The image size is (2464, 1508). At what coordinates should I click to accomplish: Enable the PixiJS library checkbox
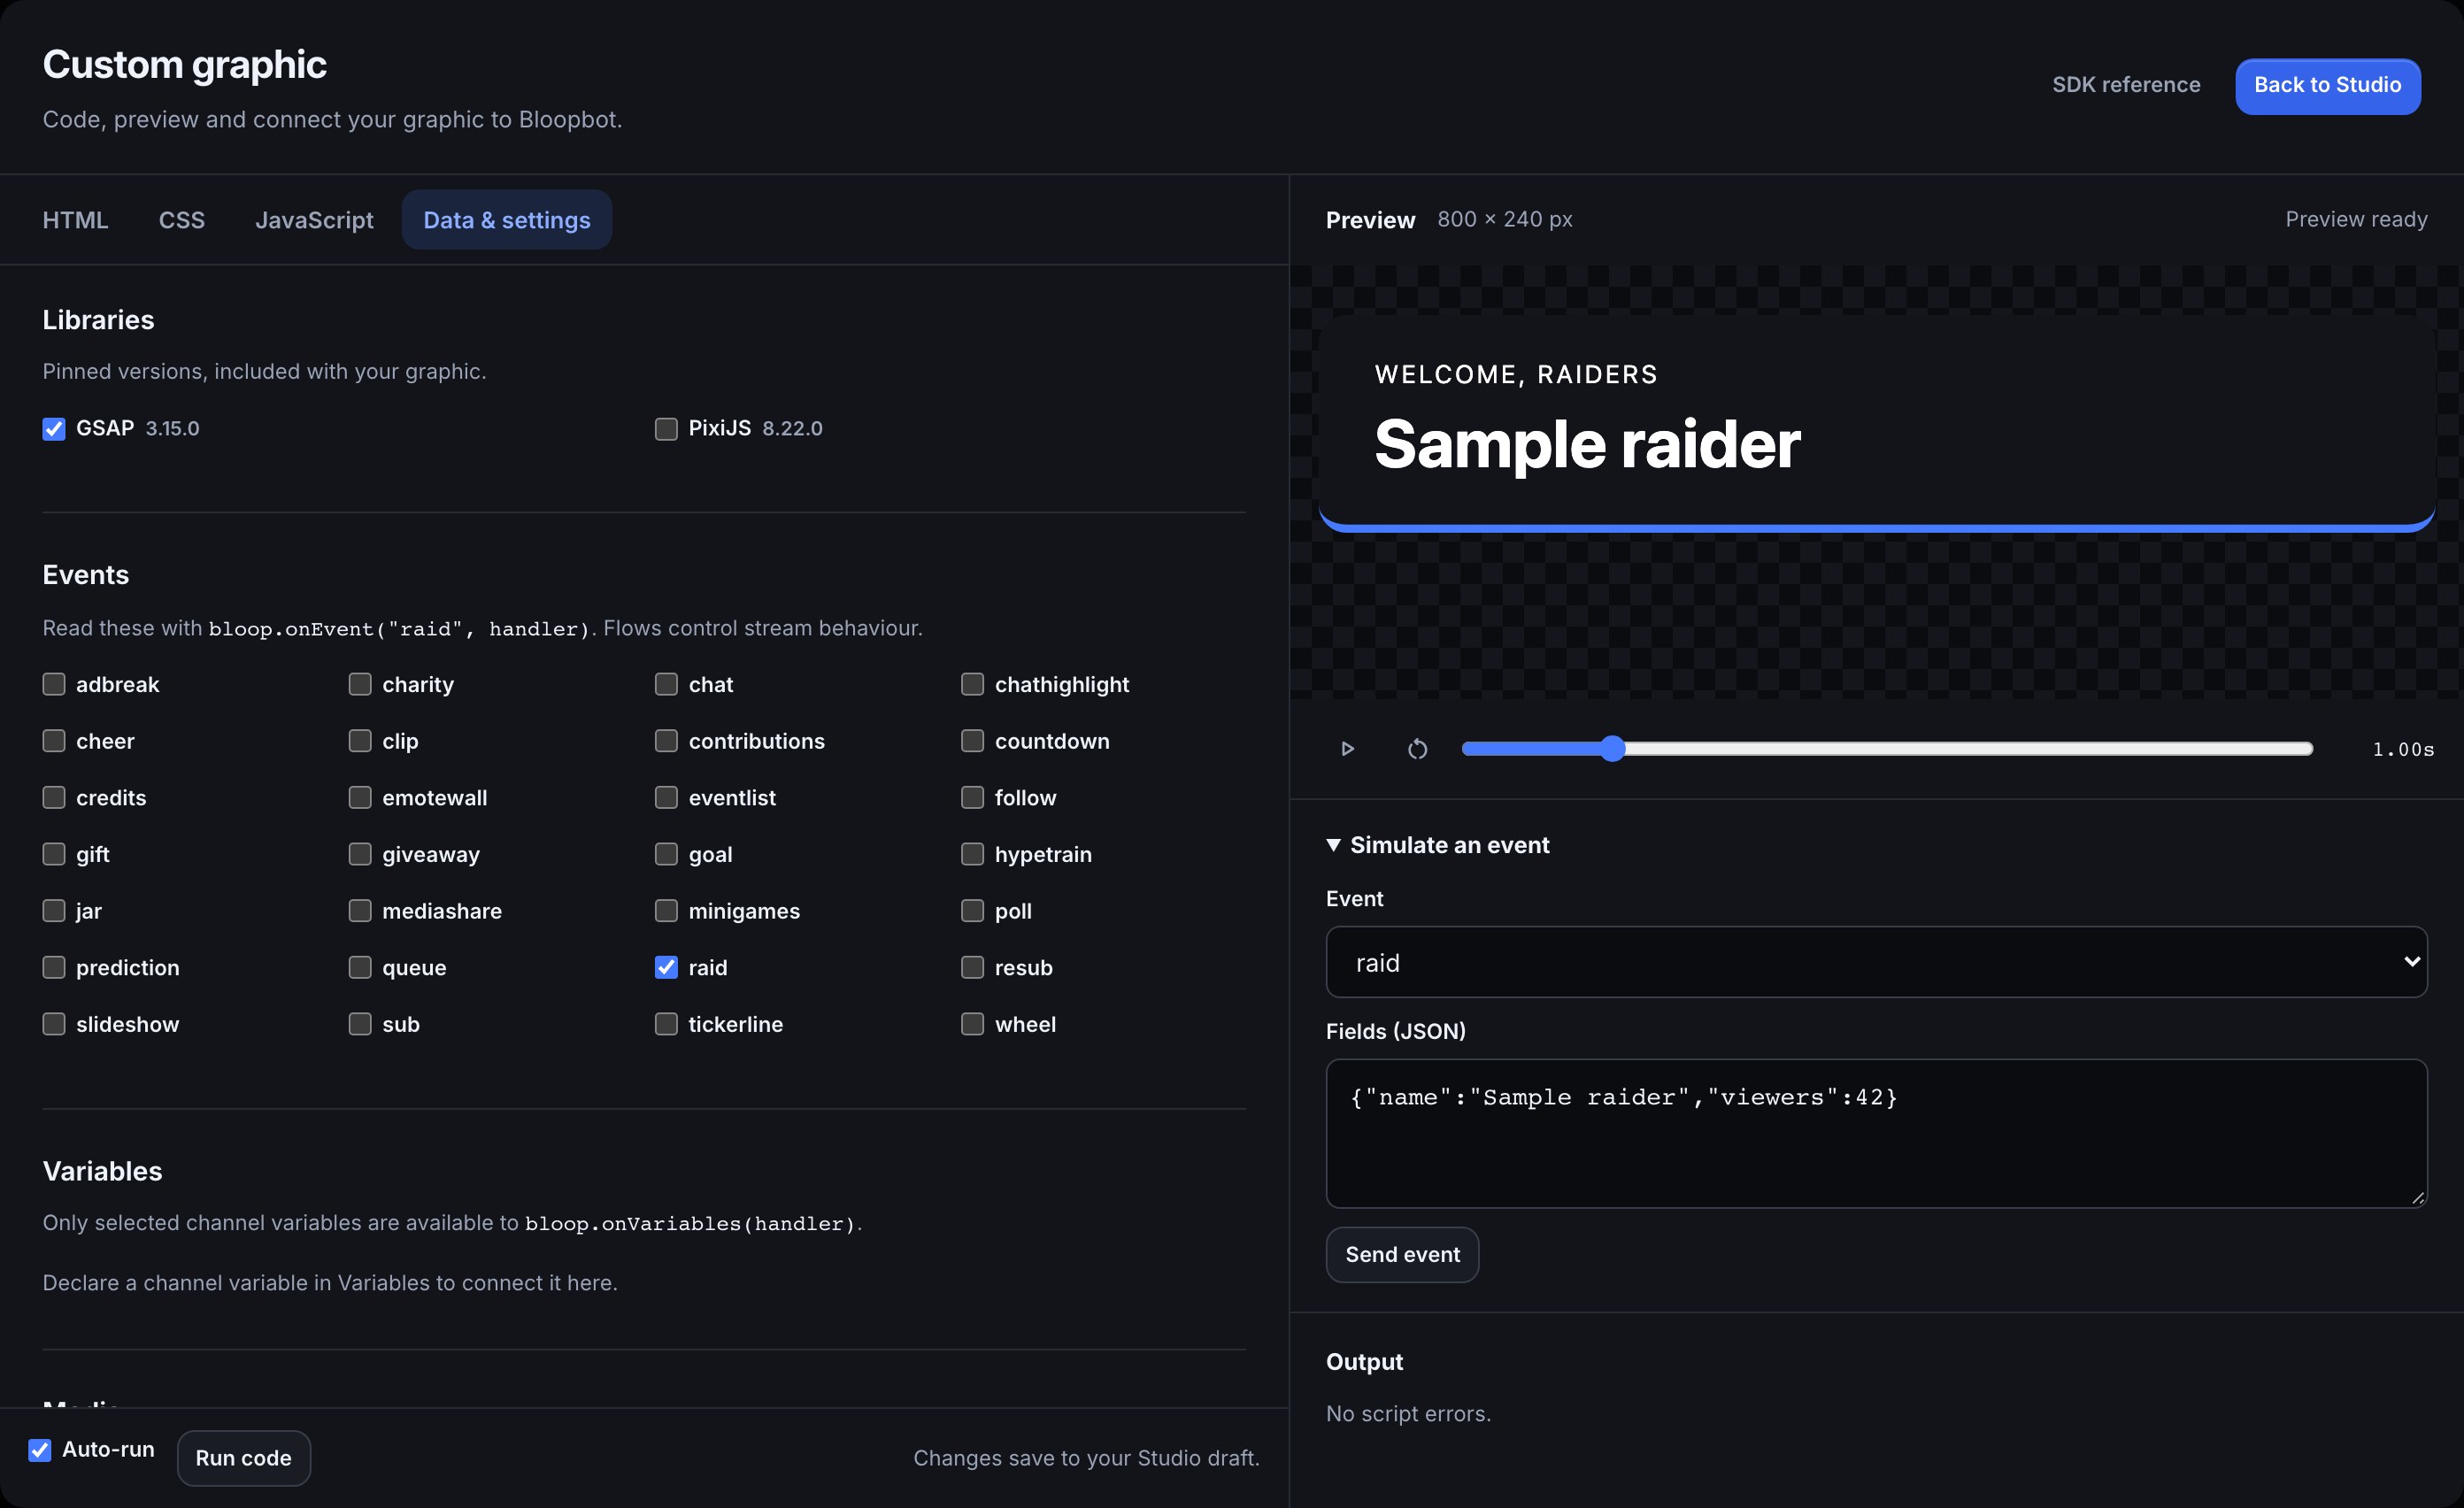click(666, 429)
